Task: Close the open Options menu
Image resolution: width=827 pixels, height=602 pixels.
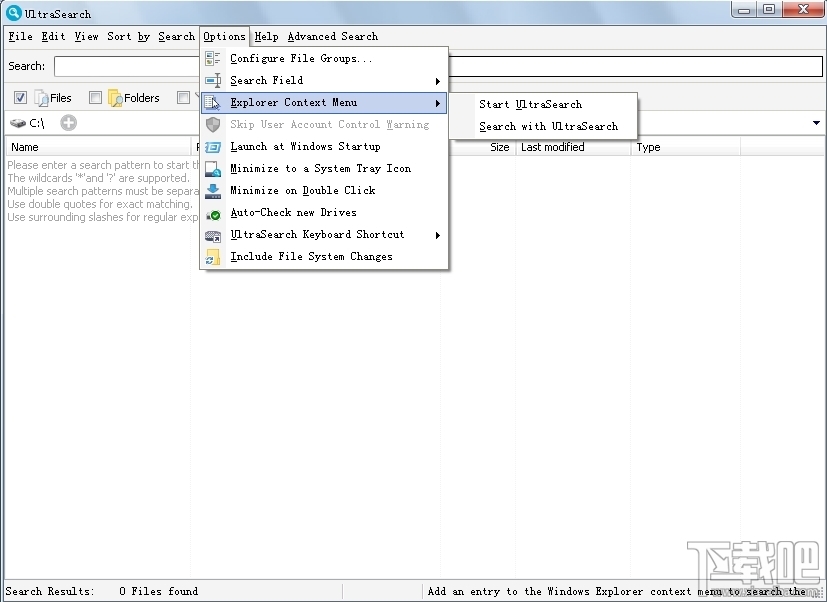Action: click(x=224, y=36)
